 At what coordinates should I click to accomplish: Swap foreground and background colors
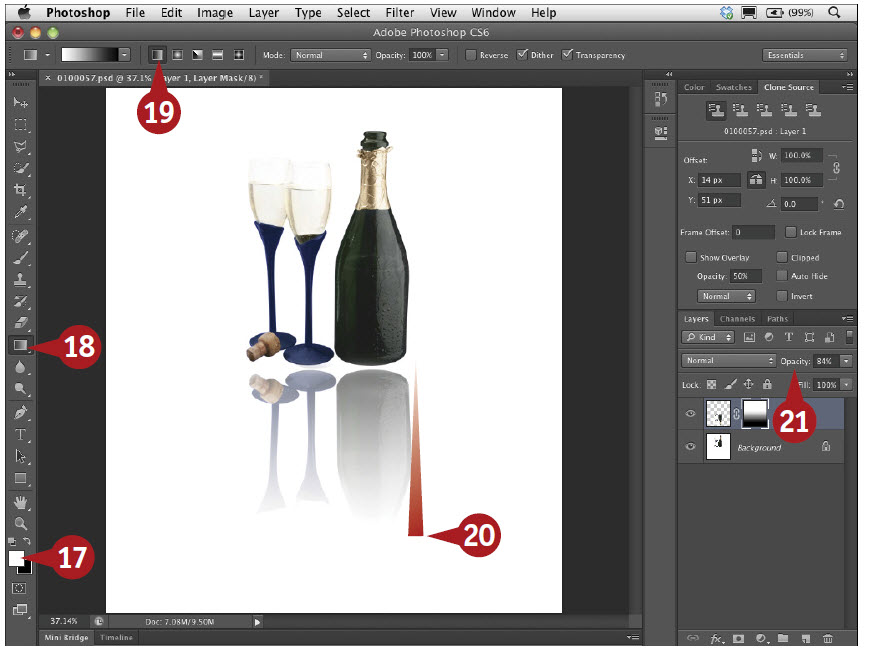[27, 541]
